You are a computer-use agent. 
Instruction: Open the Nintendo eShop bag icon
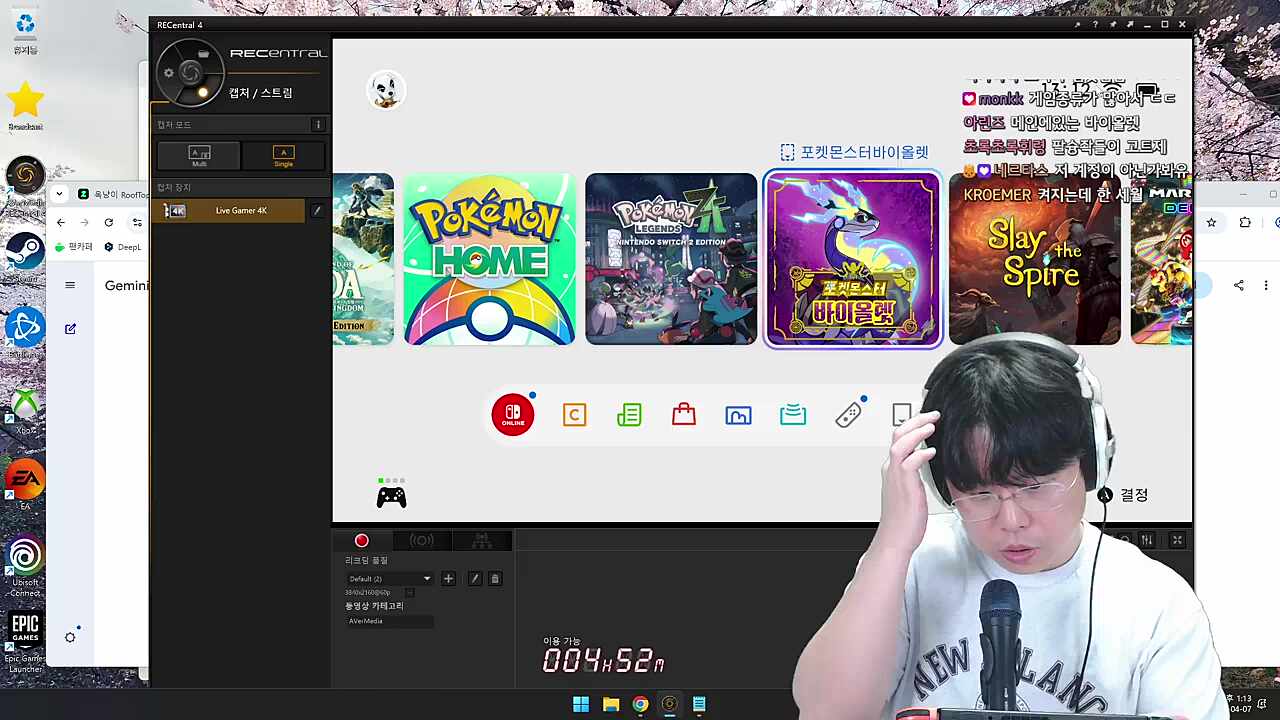684,414
